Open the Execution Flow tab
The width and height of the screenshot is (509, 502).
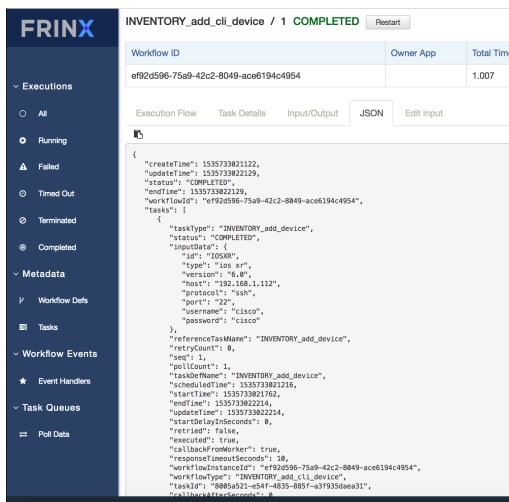(x=166, y=113)
